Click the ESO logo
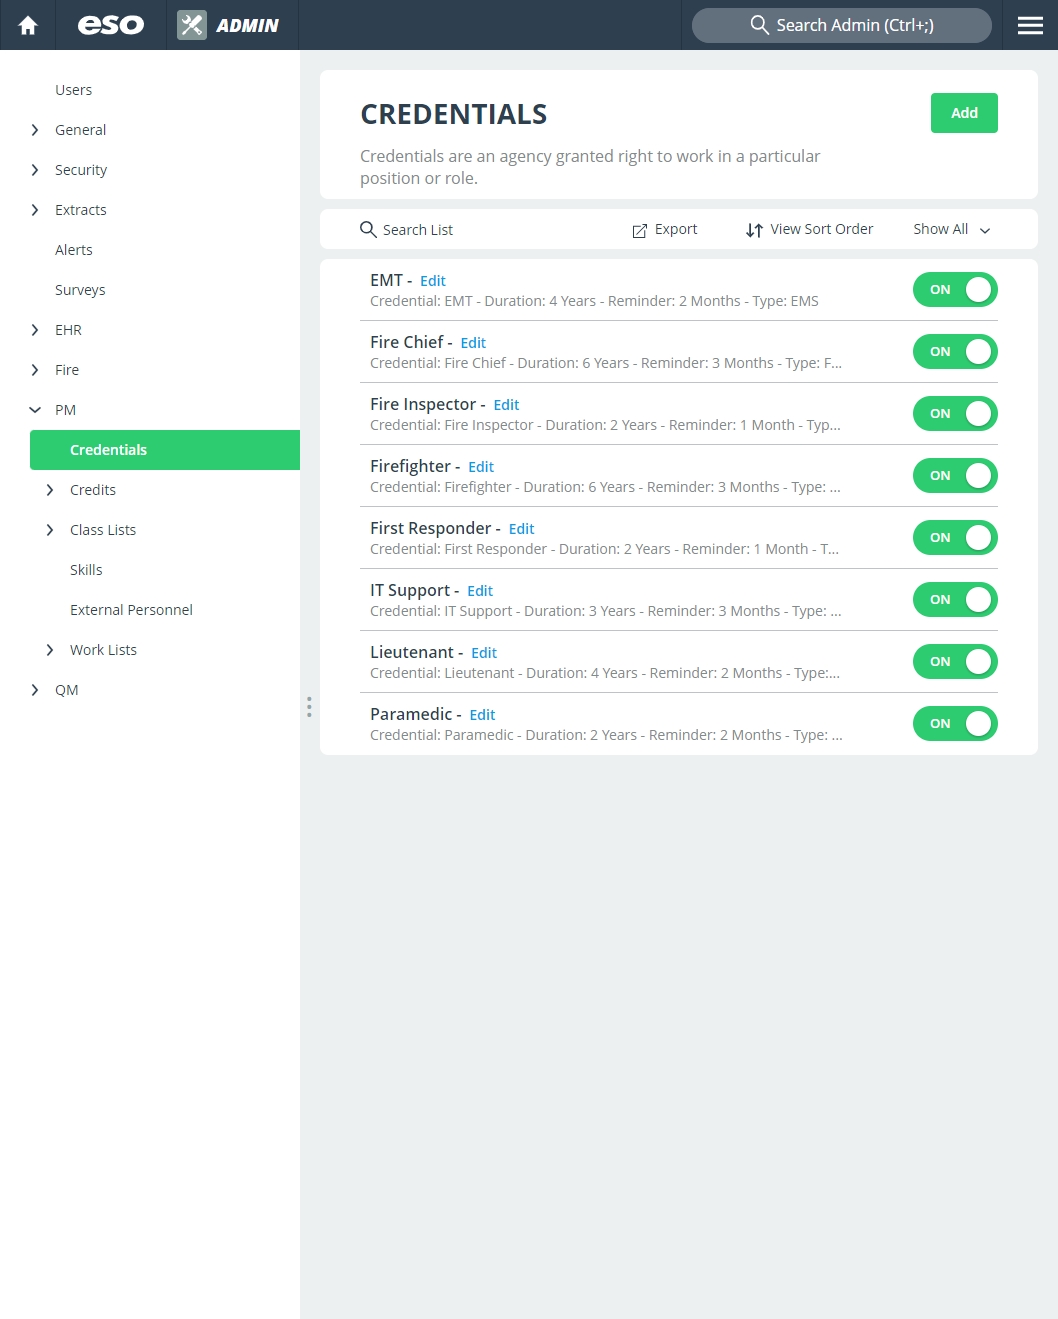The width and height of the screenshot is (1058, 1319). [111, 25]
